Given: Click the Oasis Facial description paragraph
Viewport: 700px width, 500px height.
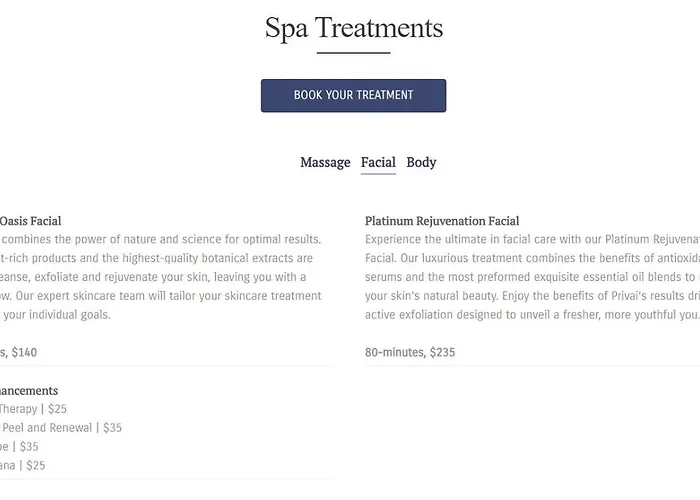Looking at the screenshot, I should point(160,277).
